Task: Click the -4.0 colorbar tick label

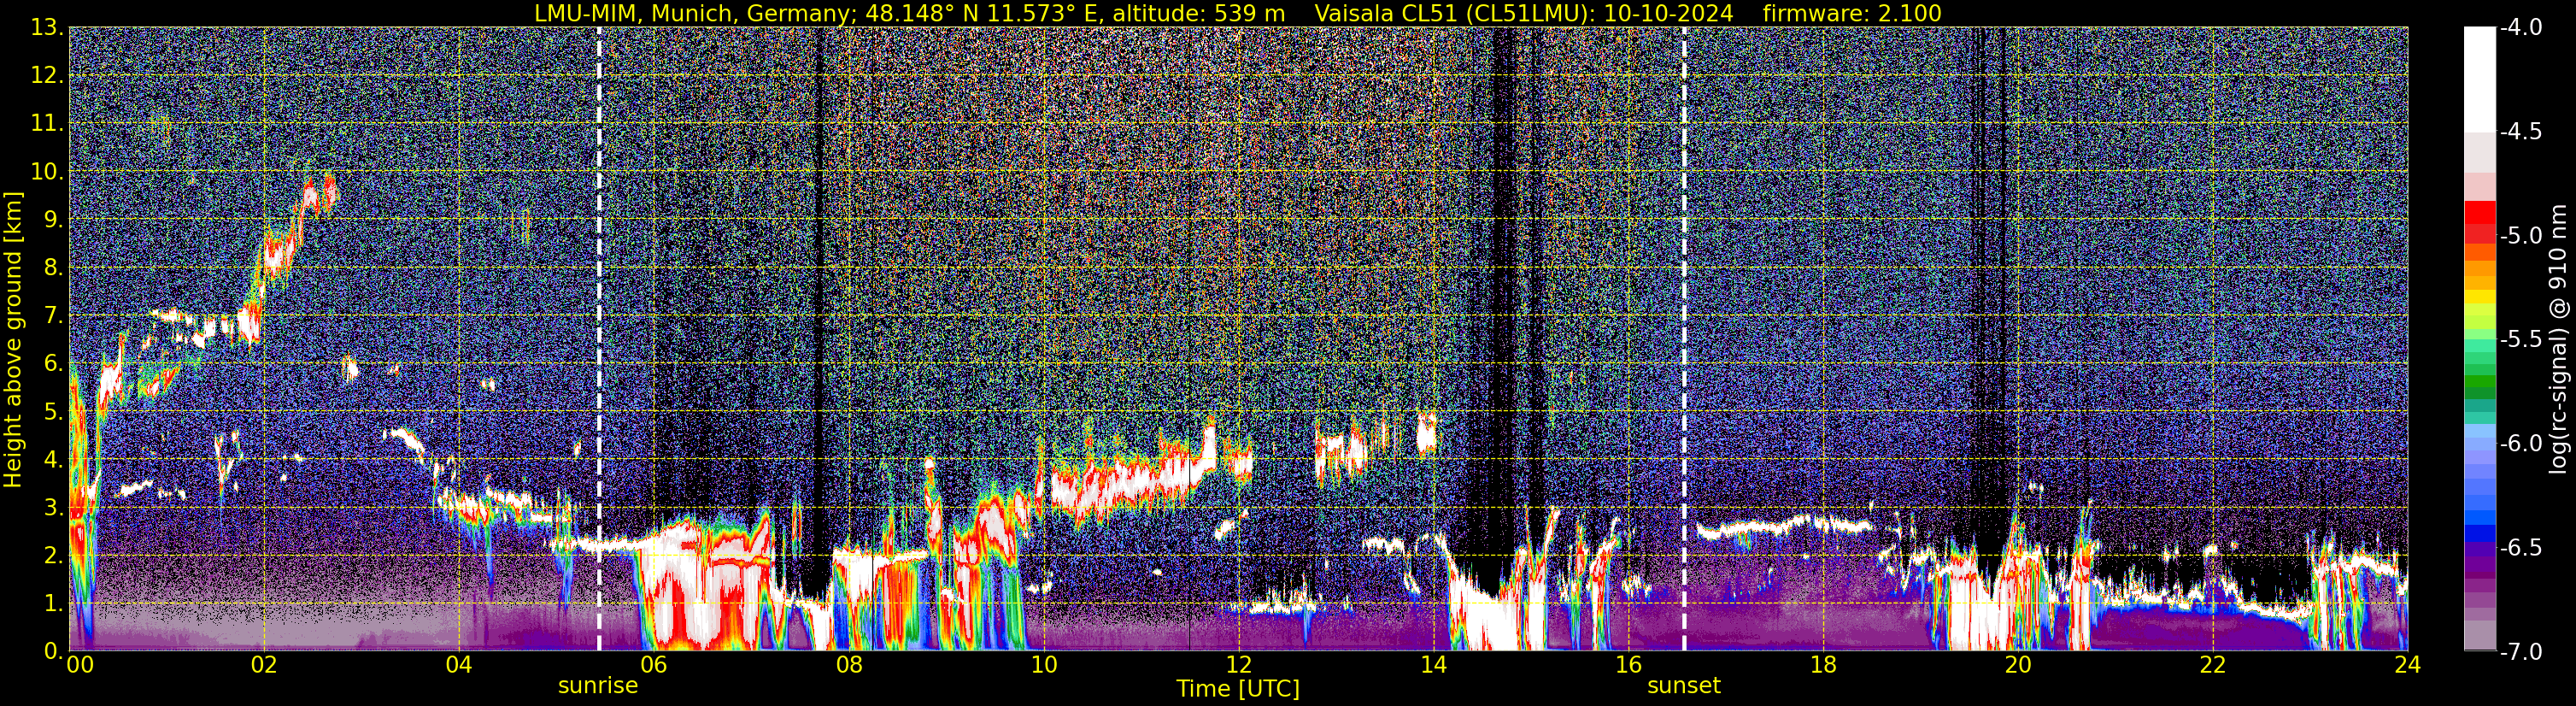Action: (x=2521, y=28)
